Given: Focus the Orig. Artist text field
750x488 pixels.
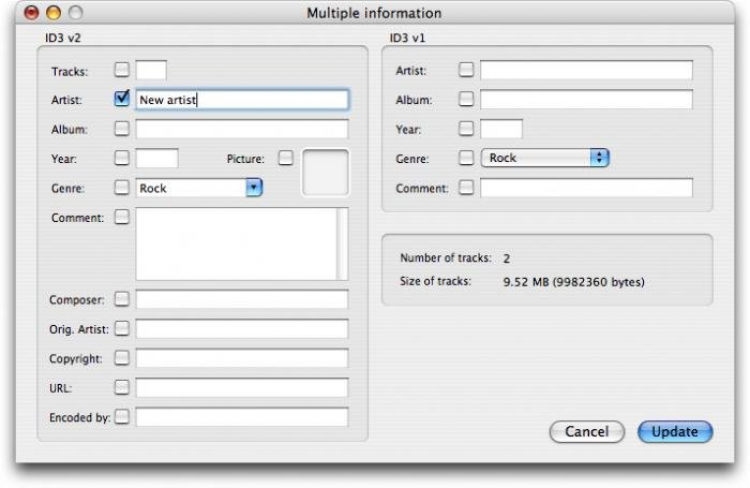Looking at the screenshot, I should coord(242,329).
